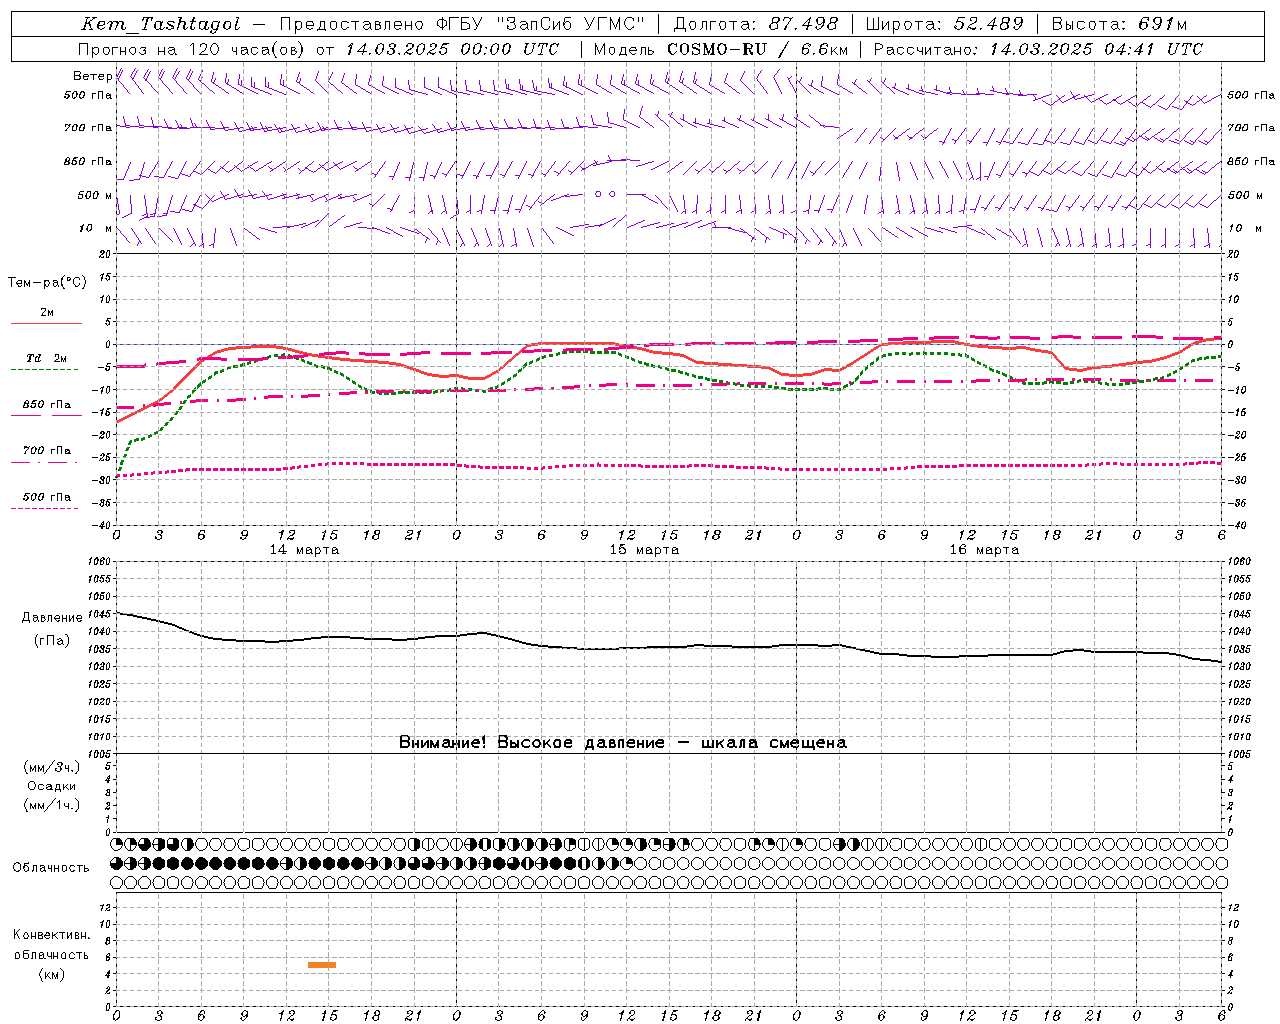Select the Высота: 691м header entry
The height and width of the screenshot is (1024, 1280).
coord(1120,25)
